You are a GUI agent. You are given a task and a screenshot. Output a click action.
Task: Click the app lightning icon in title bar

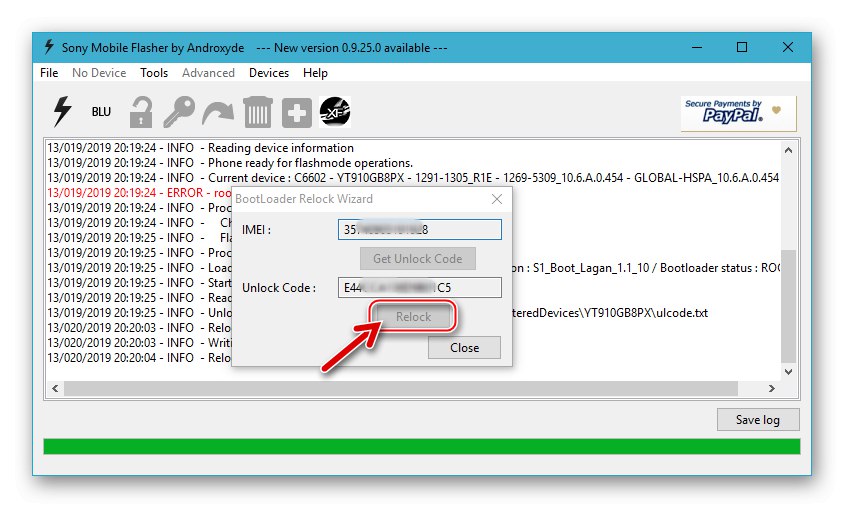point(49,47)
